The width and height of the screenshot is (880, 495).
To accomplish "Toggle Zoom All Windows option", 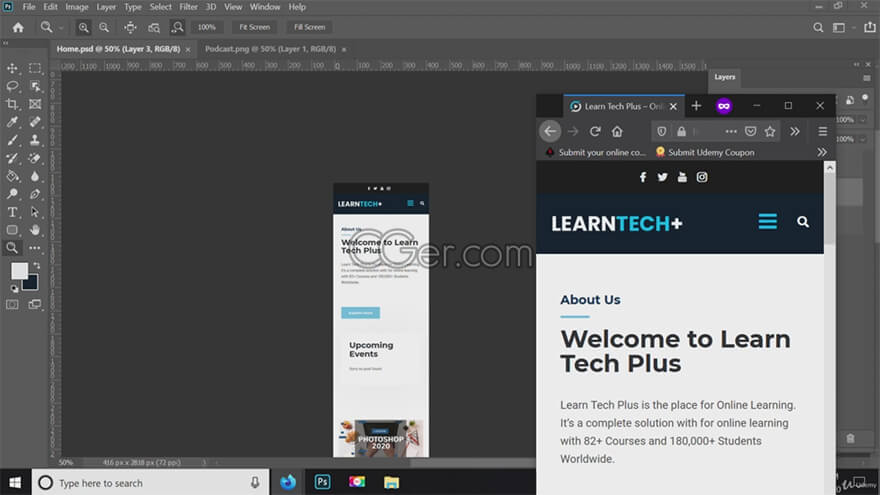I will pyautogui.click(x=154, y=27).
